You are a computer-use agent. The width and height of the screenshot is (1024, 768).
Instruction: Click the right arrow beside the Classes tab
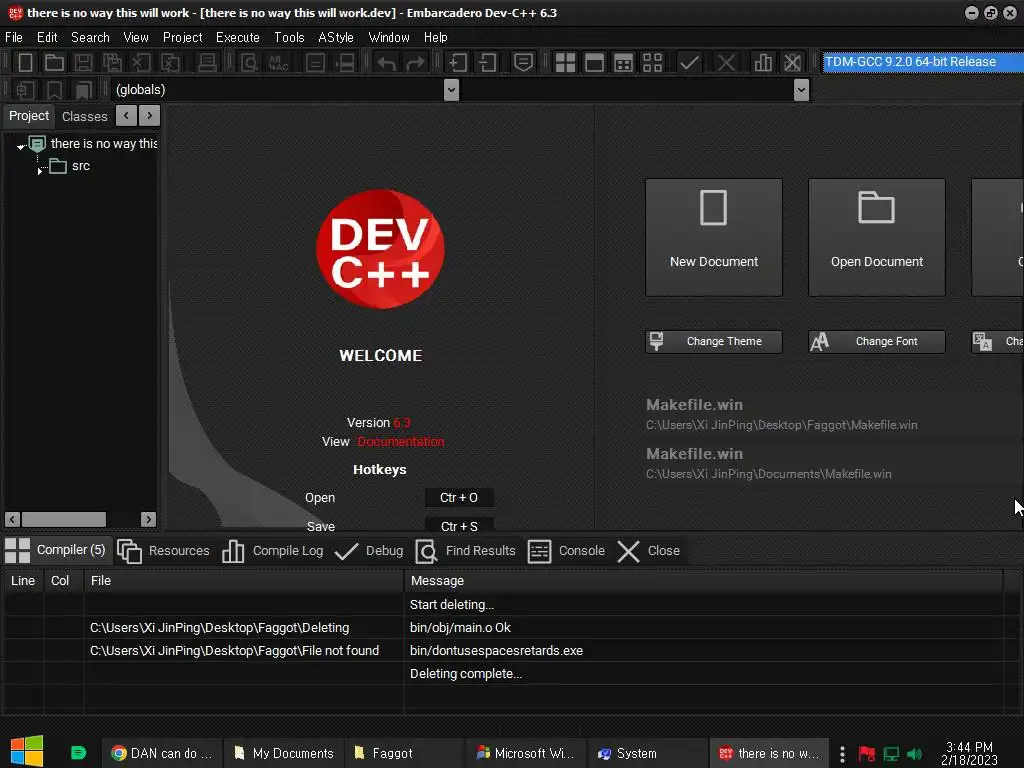click(x=150, y=116)
